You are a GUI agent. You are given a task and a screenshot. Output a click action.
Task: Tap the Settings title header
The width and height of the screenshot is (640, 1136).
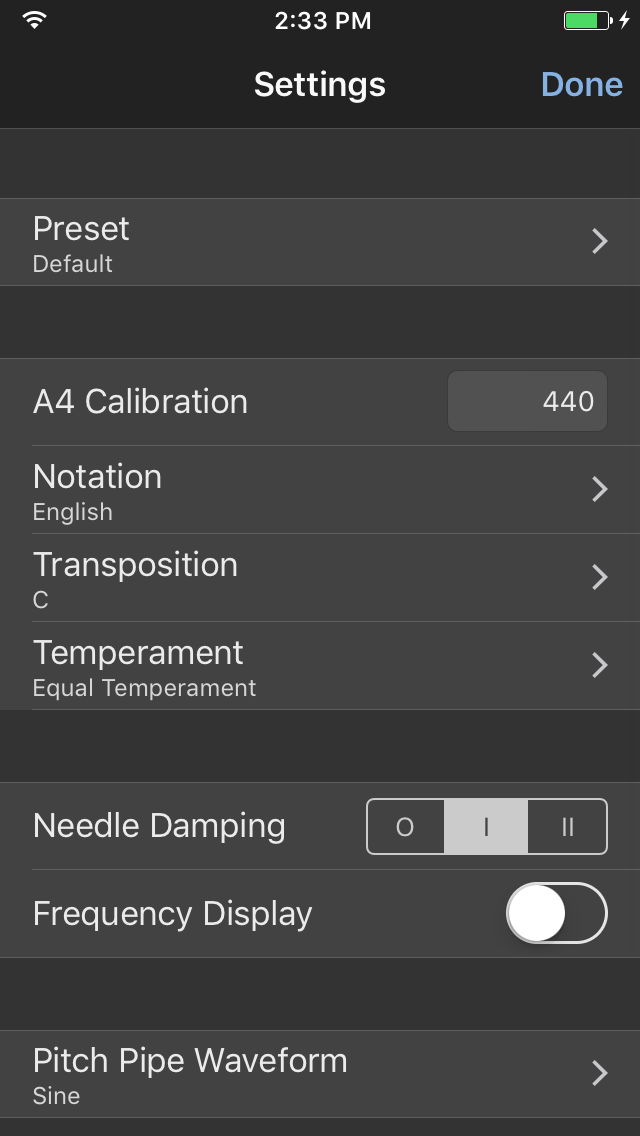[x=319, y=84]
